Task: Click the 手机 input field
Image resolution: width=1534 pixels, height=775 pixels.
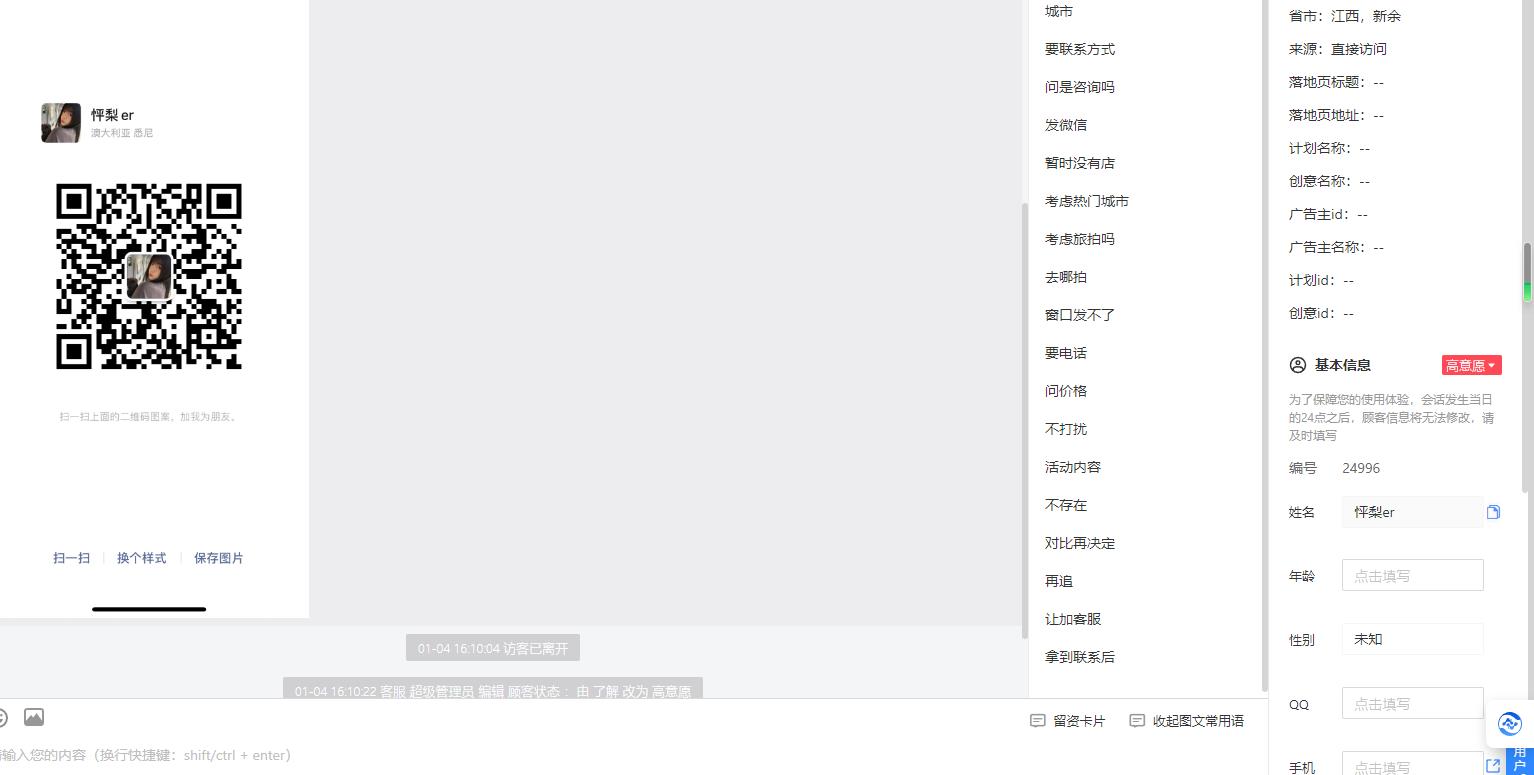Action: (1412, 764)
